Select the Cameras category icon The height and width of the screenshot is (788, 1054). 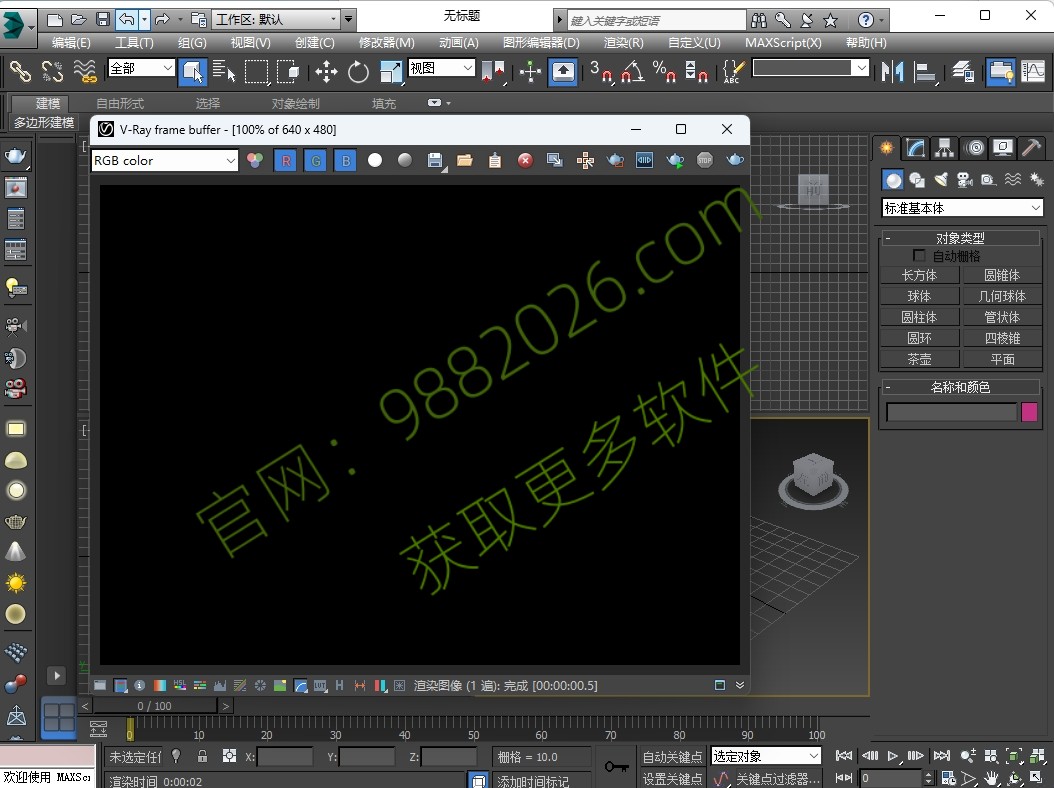965,180
